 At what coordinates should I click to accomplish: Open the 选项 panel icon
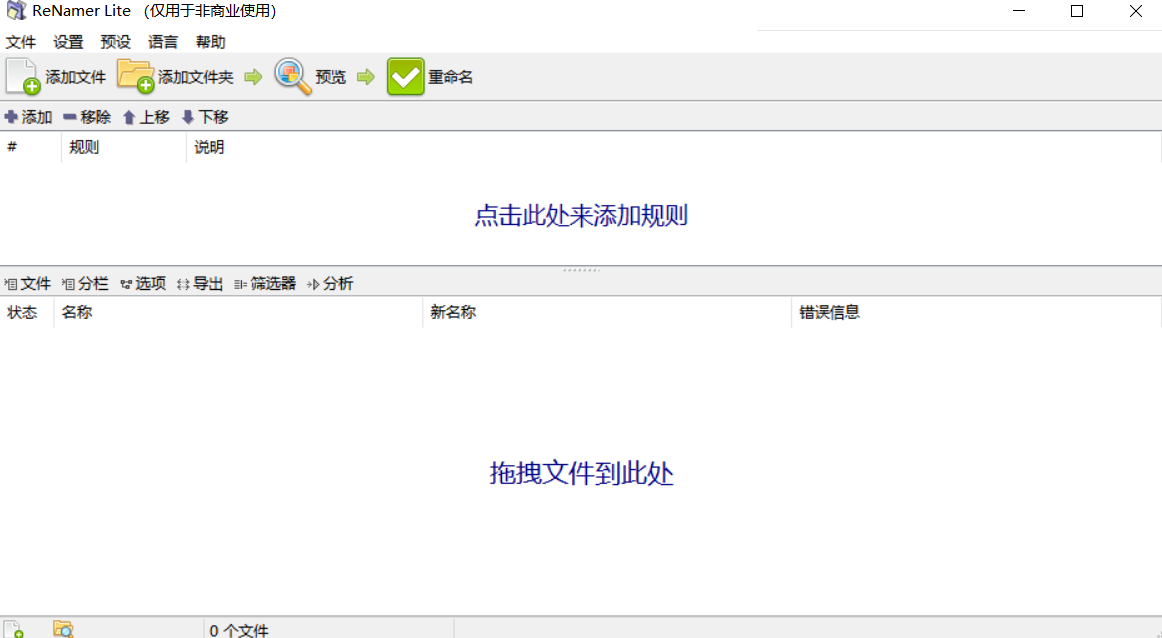click(127, 283)
